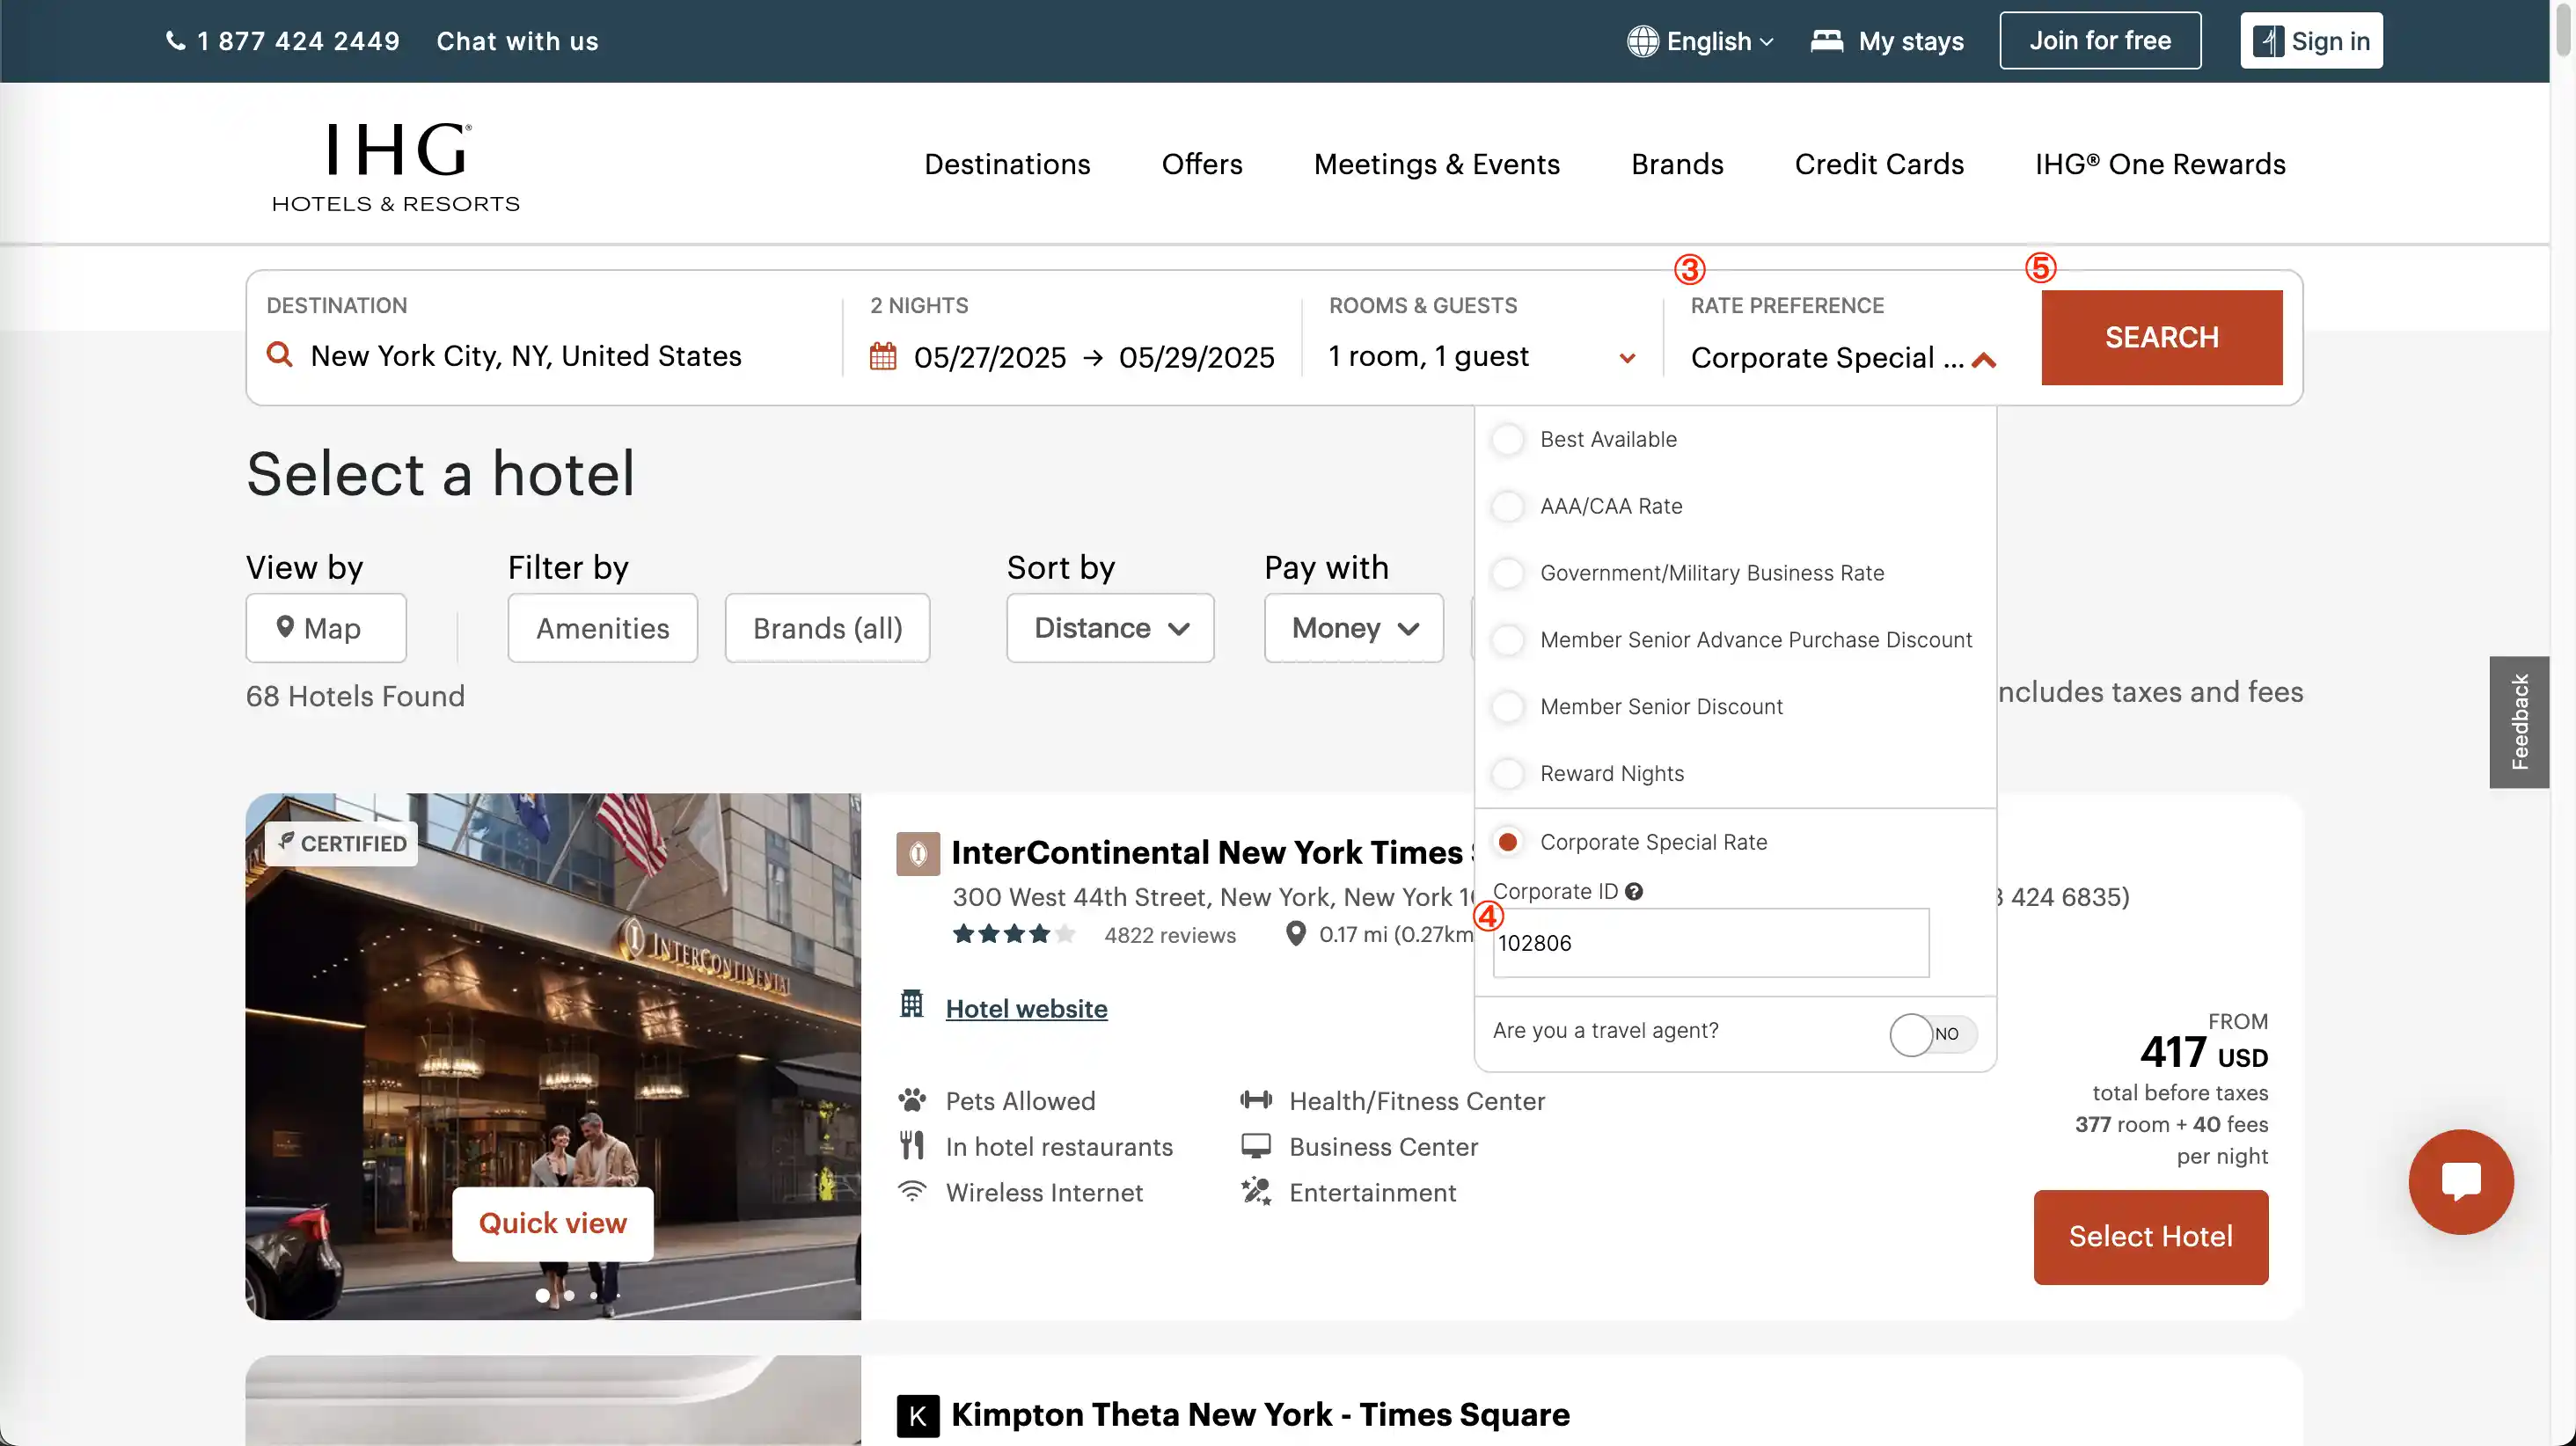Viewport: 2576px width, 1446px height.
Task: Open the Brands (all) filter
Action: point(827,628)
